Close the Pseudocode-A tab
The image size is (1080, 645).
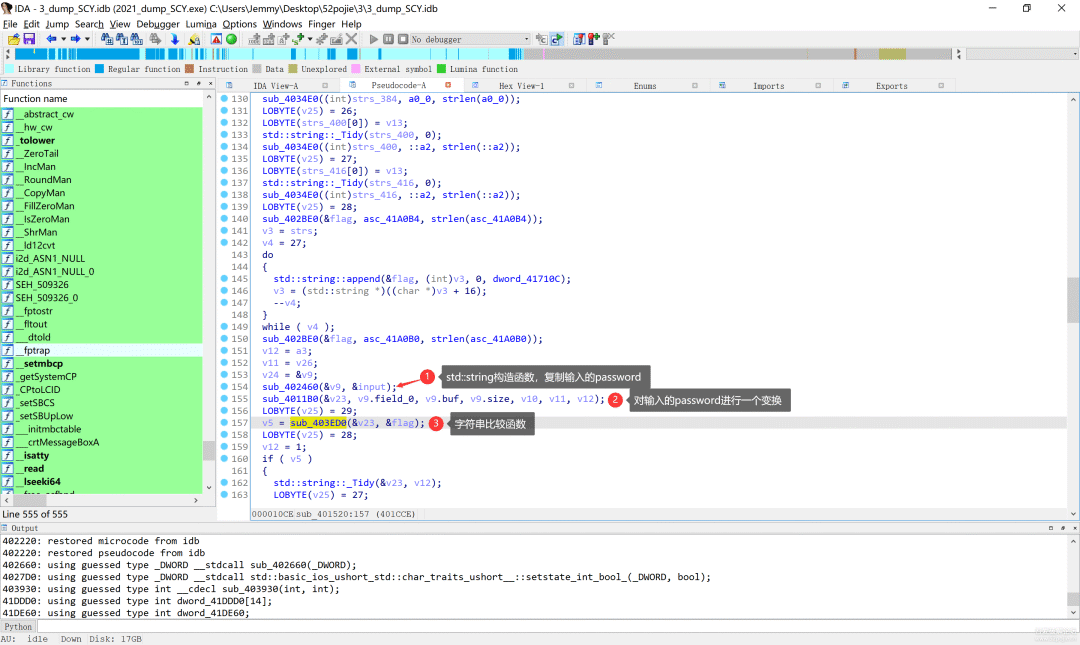[x=448, y=86]
